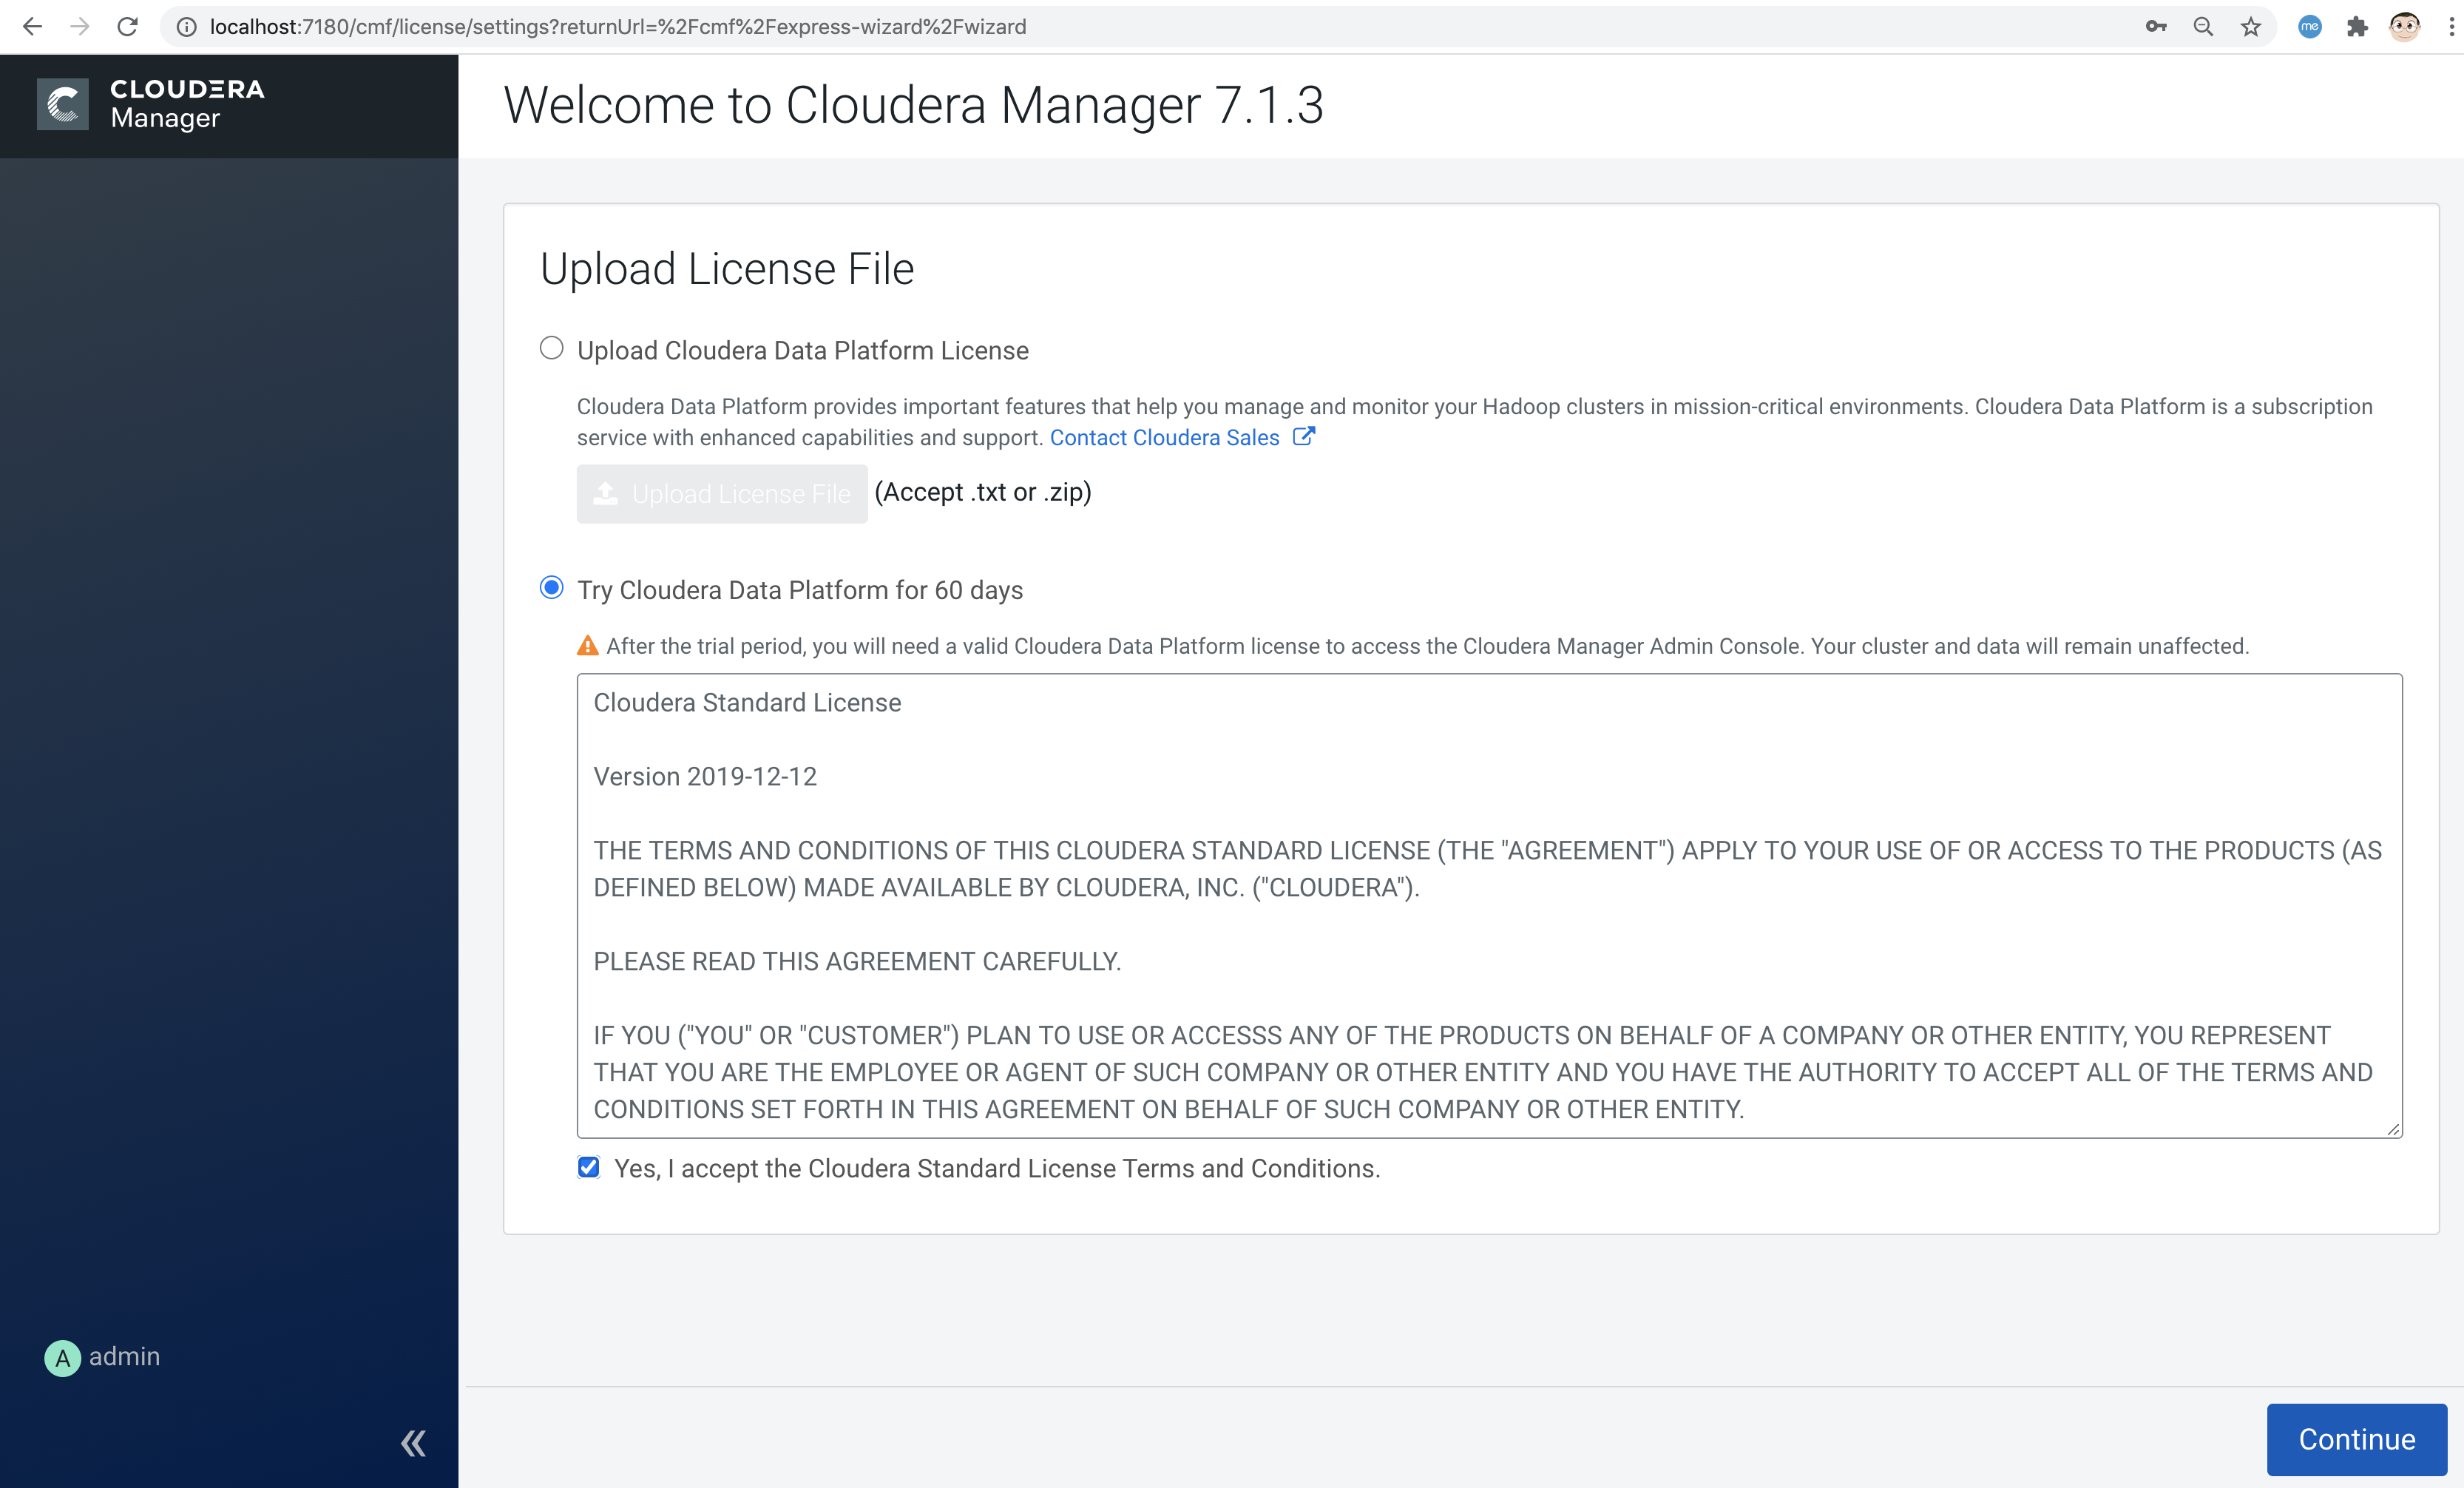Click the Upload License File button

[721, 494]
